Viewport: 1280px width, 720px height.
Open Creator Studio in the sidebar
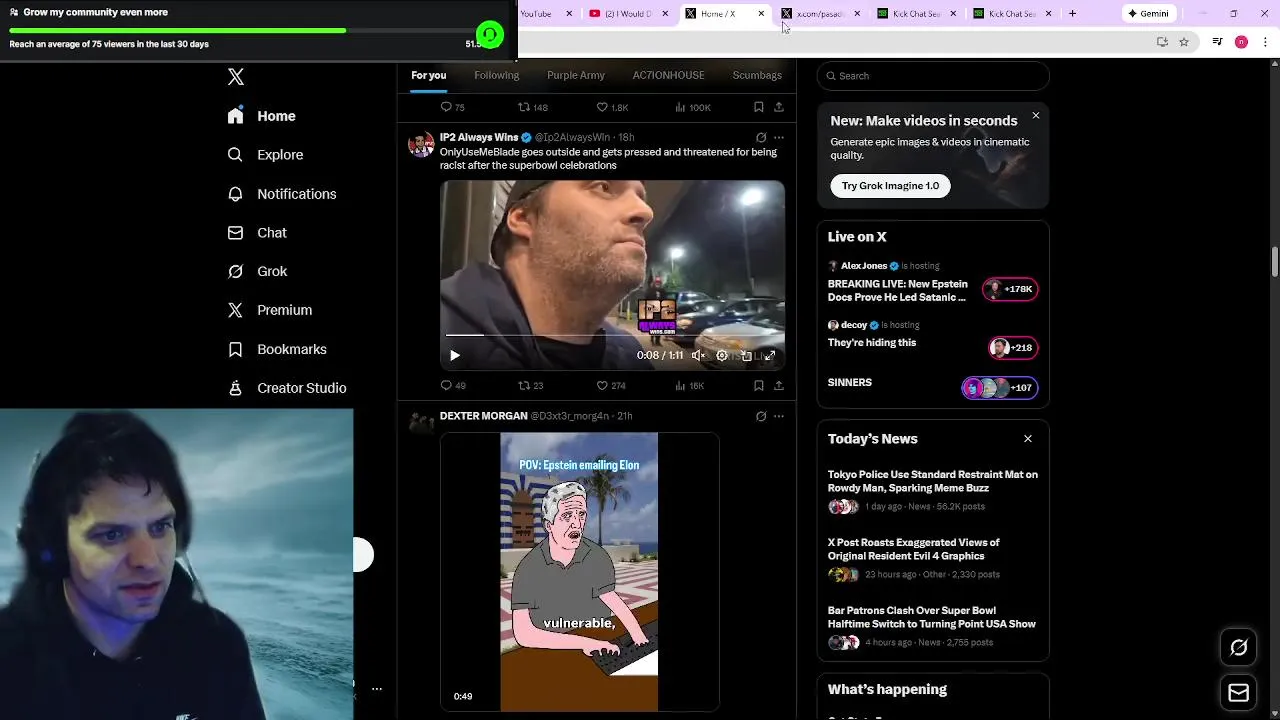(287, 388)
